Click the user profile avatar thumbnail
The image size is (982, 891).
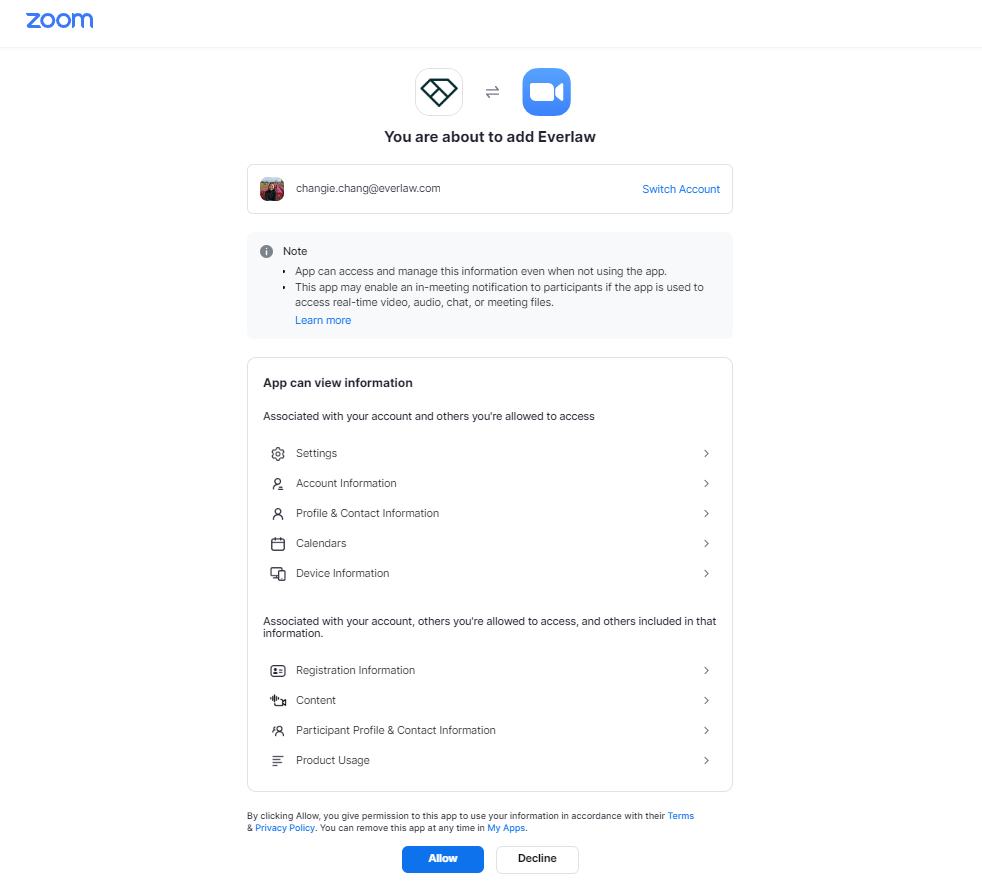[x=272, y=189]
